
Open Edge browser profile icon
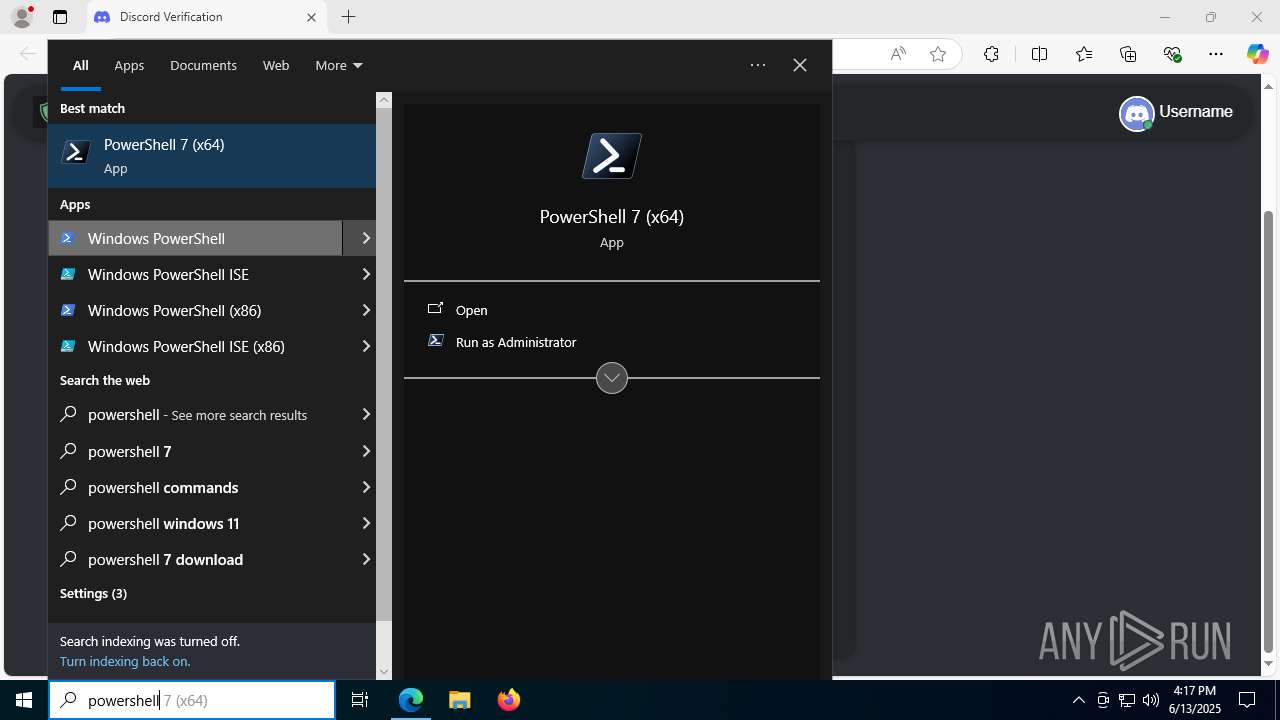point(22,17)
